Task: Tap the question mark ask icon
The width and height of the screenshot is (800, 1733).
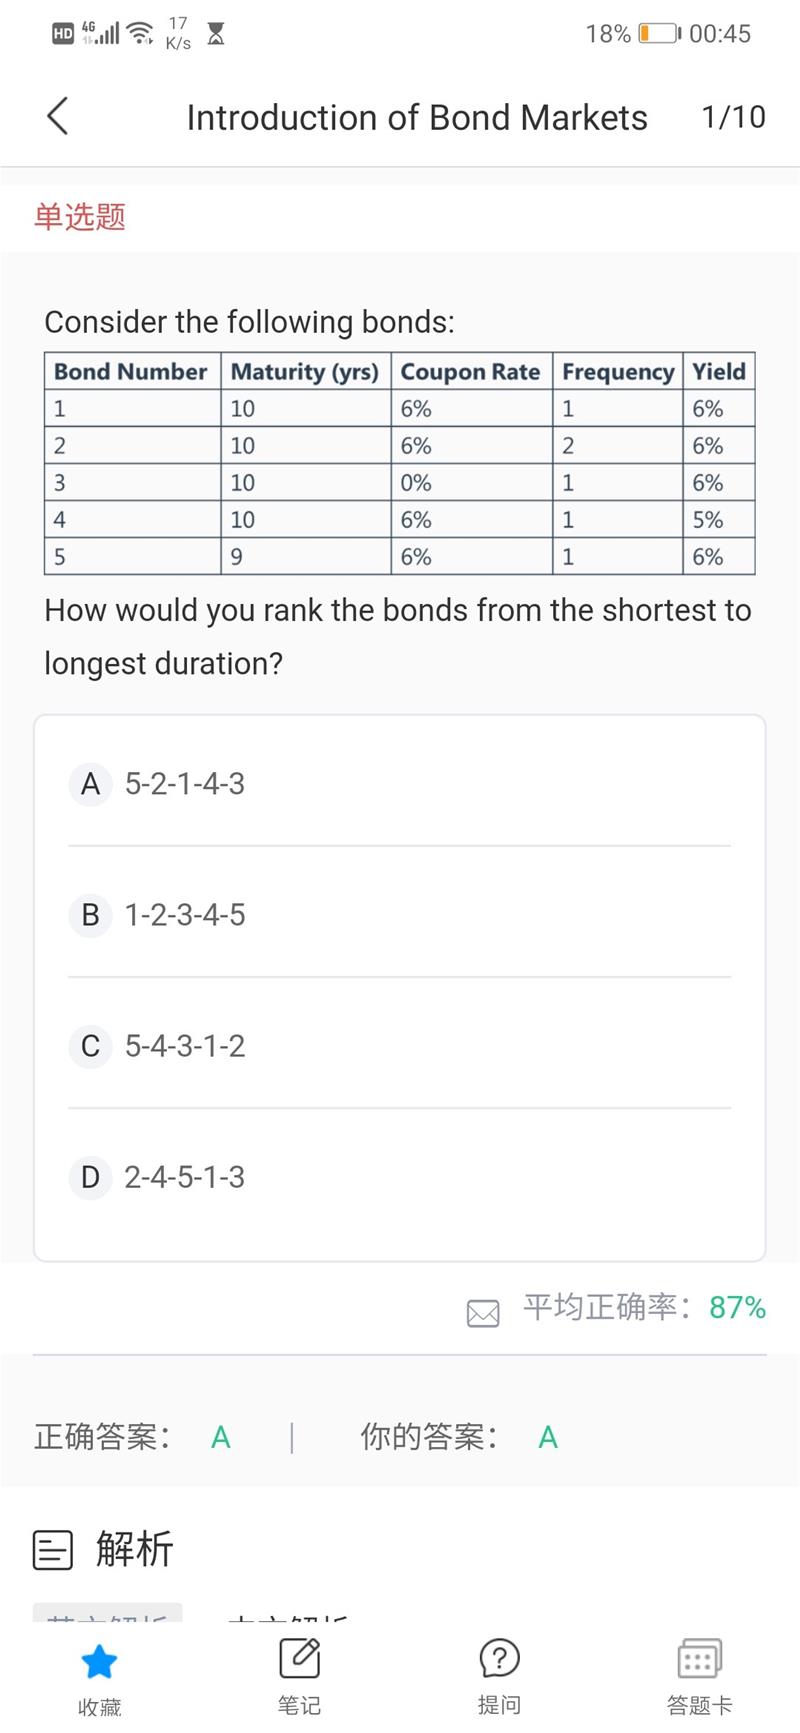Action: click(x=499, y=1659)
